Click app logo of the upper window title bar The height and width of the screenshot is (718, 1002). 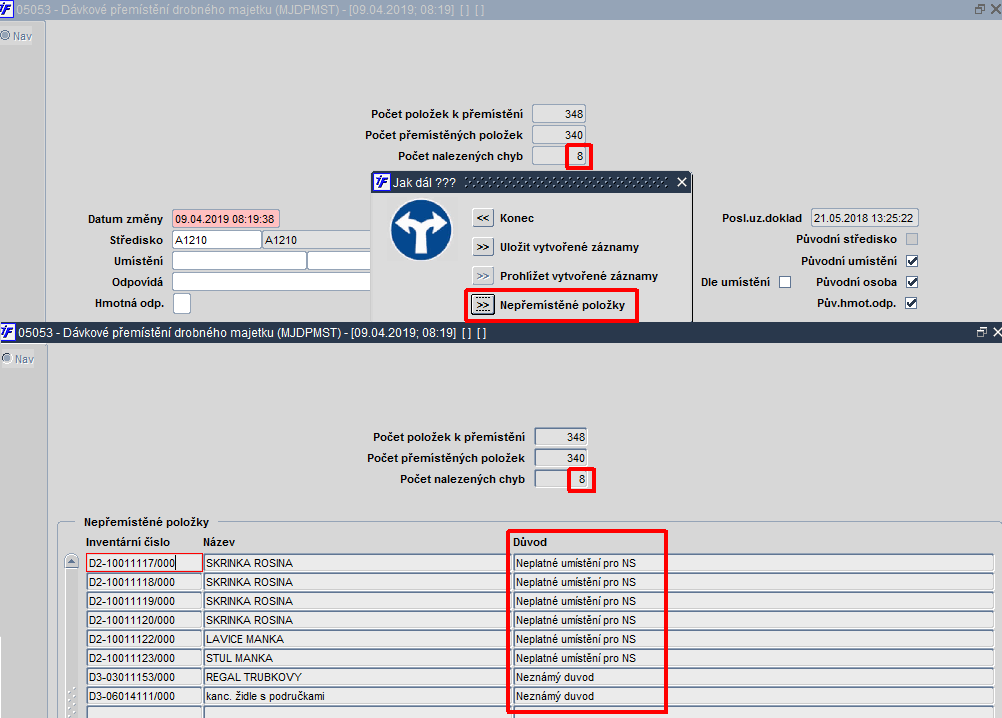(6, 9)
